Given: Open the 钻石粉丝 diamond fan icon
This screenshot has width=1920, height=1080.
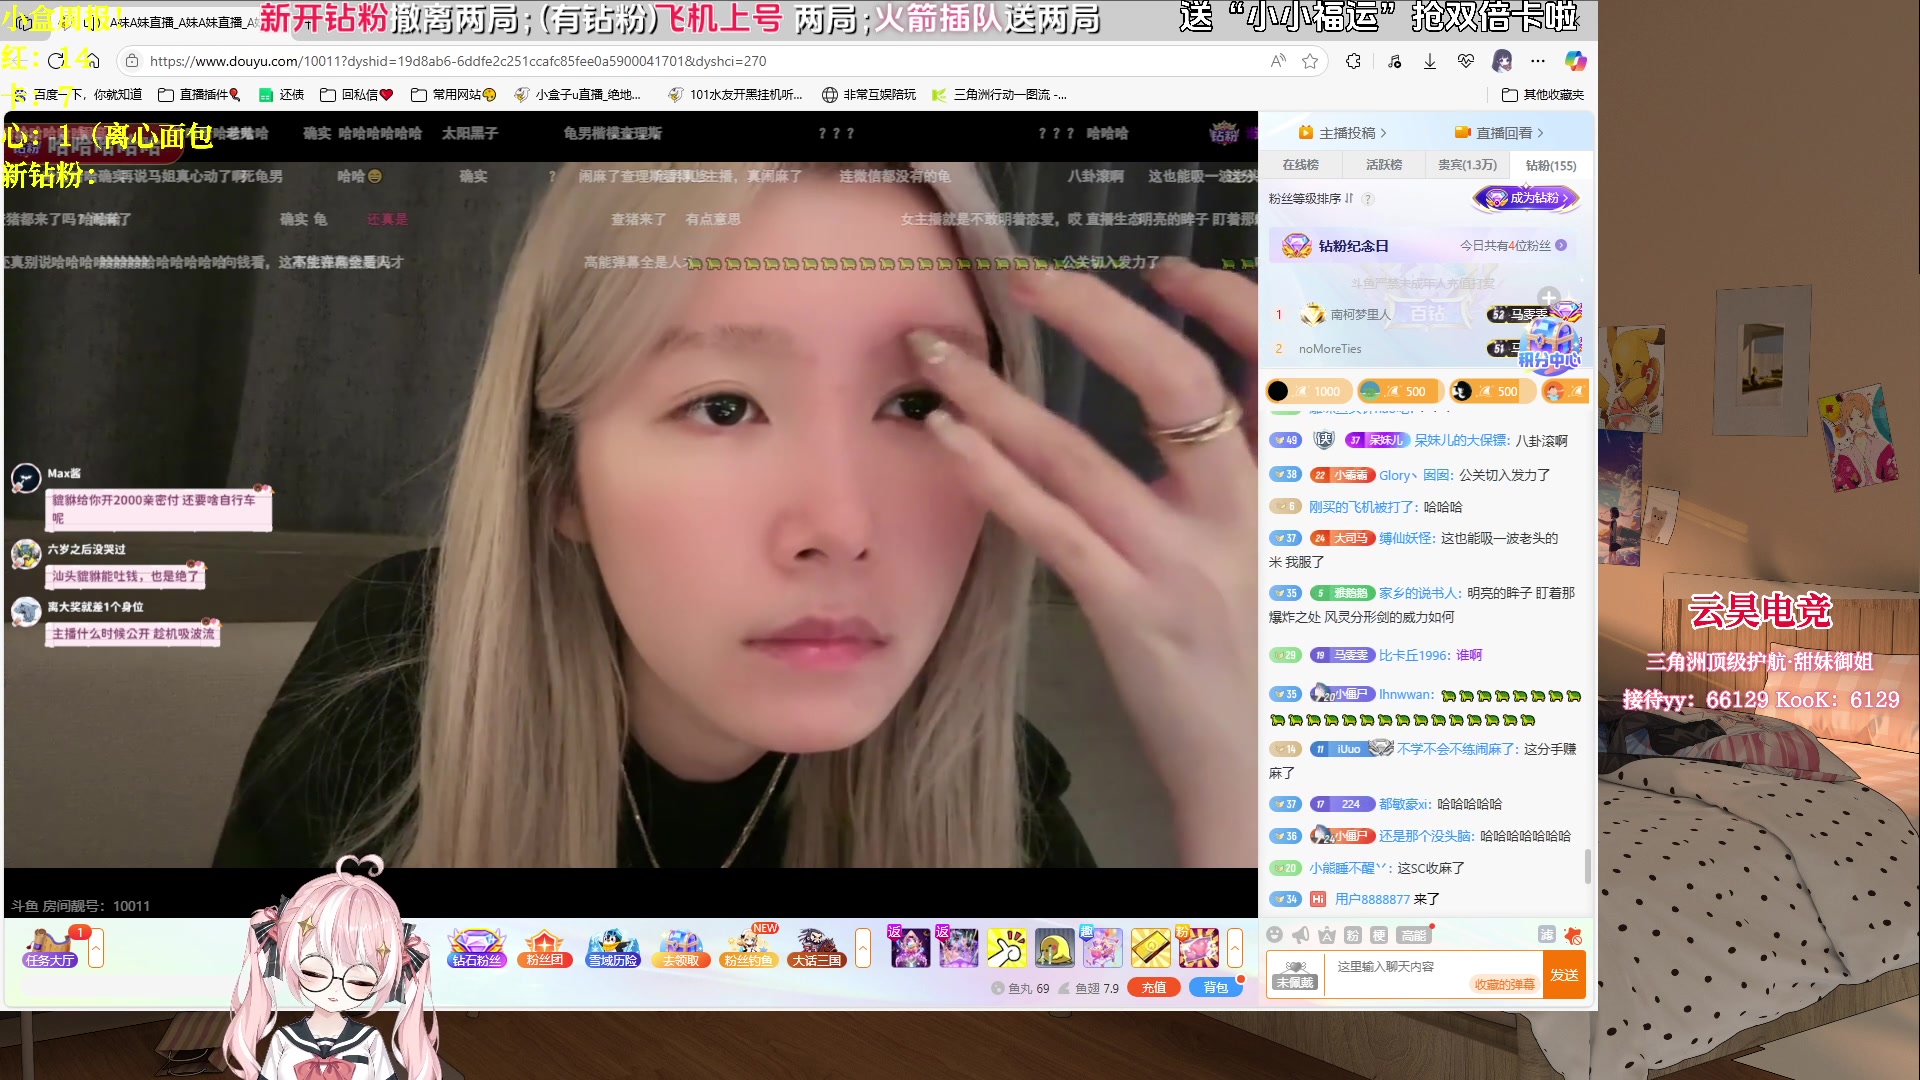Looking at the screenshot, I should [x=477, y=948].
